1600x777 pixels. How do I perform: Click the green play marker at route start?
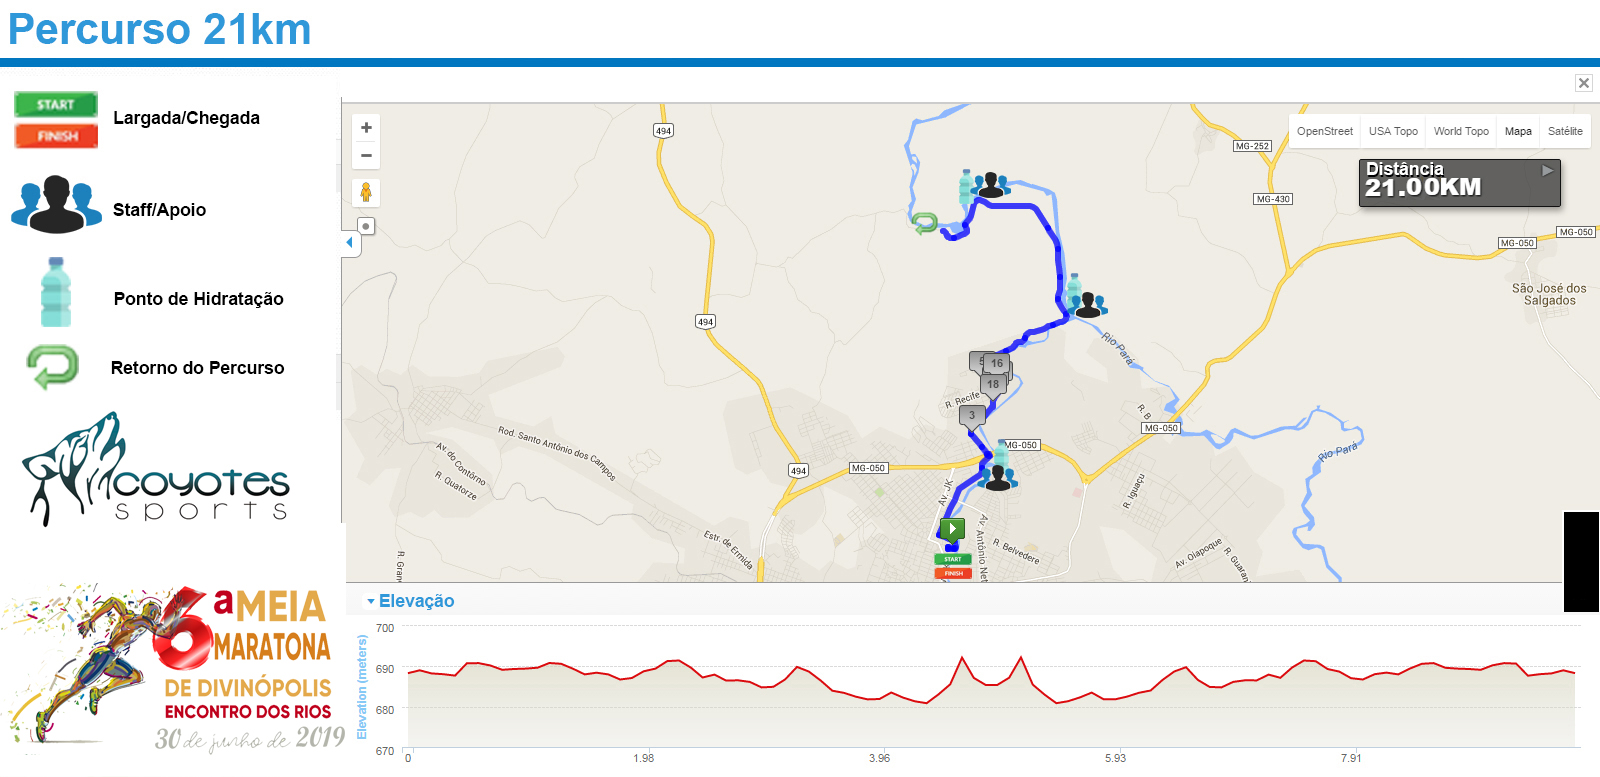pos(952,529)
